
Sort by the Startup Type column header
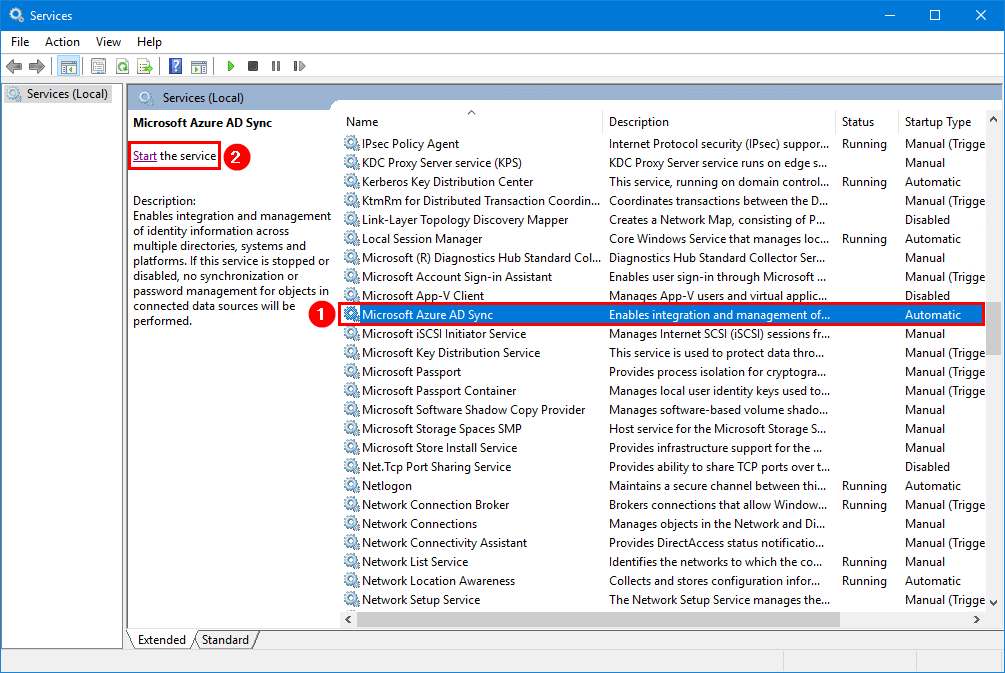pyautogui.click(x=942, y=122)
